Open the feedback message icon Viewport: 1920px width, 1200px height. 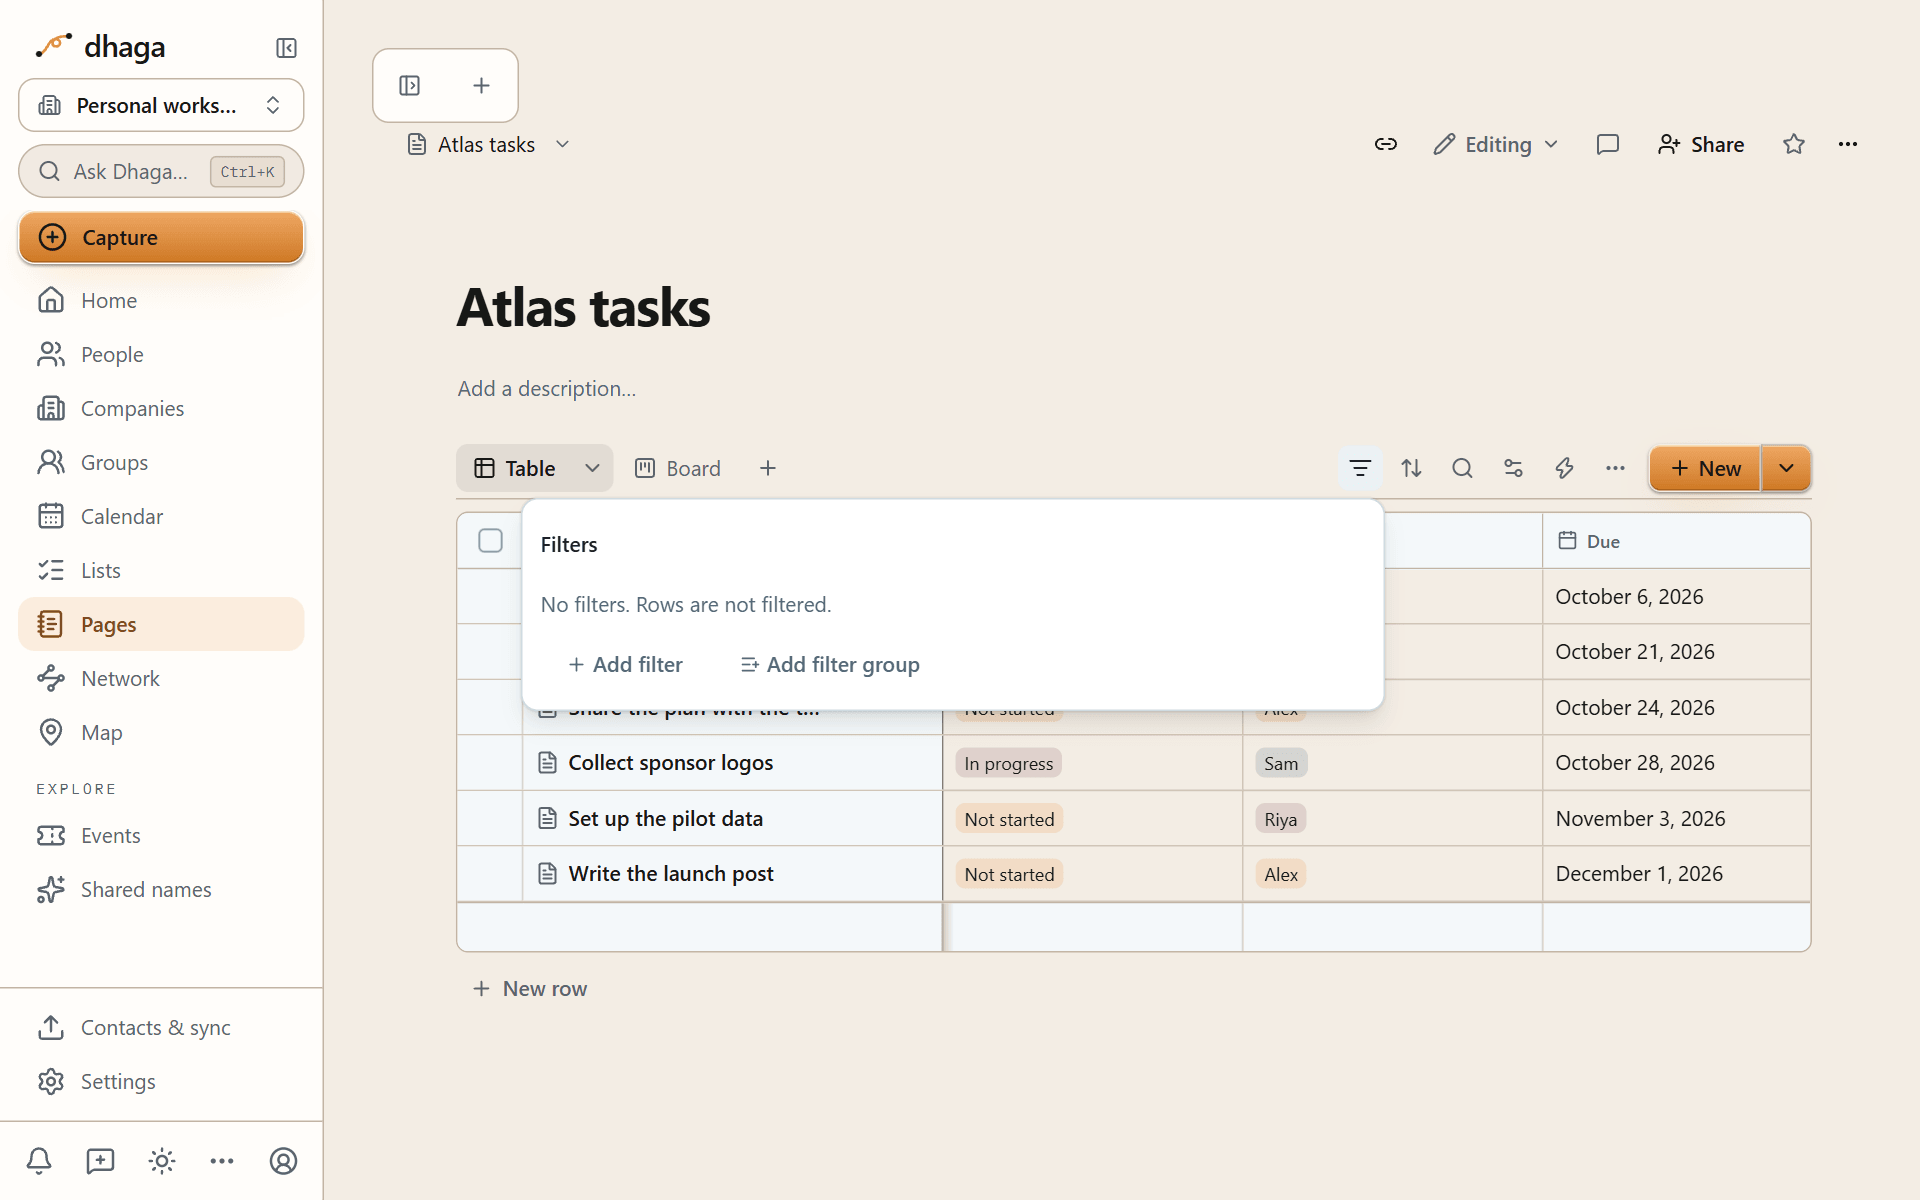(100, 1161)
